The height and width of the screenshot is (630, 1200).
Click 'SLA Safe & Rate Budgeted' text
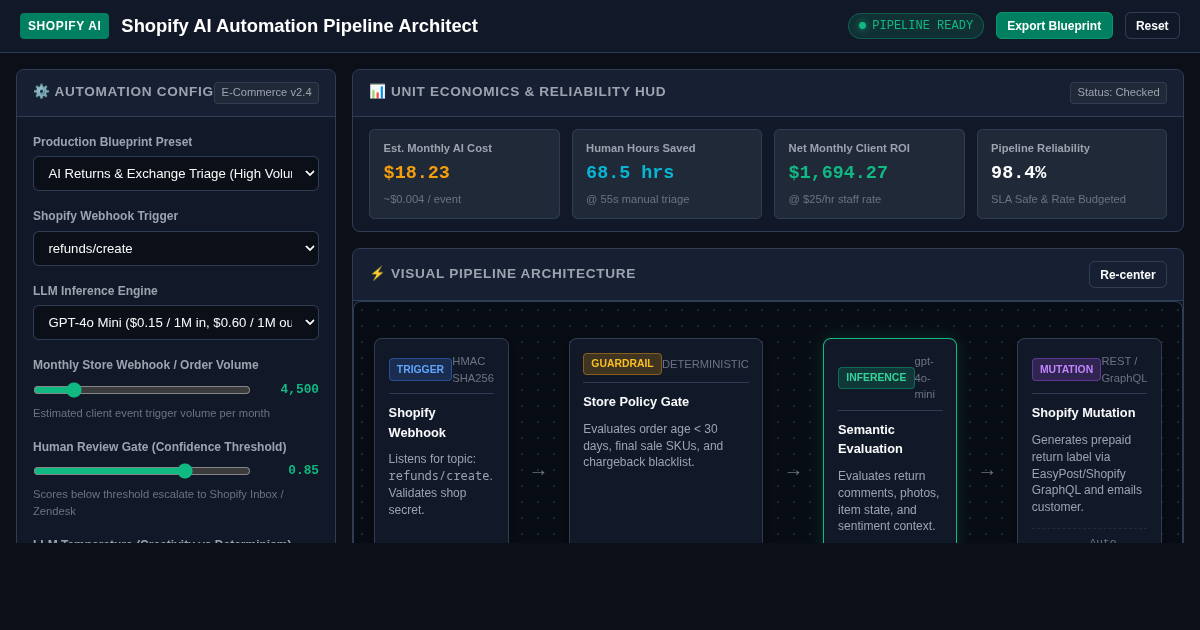[x=1058, y=199]
